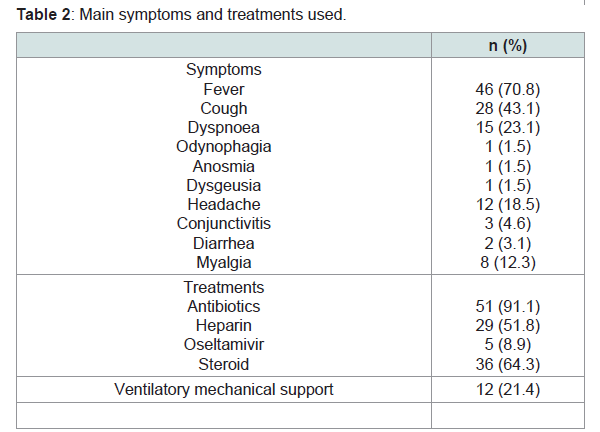Select the Dysgeusia row label

pos(224,186)
